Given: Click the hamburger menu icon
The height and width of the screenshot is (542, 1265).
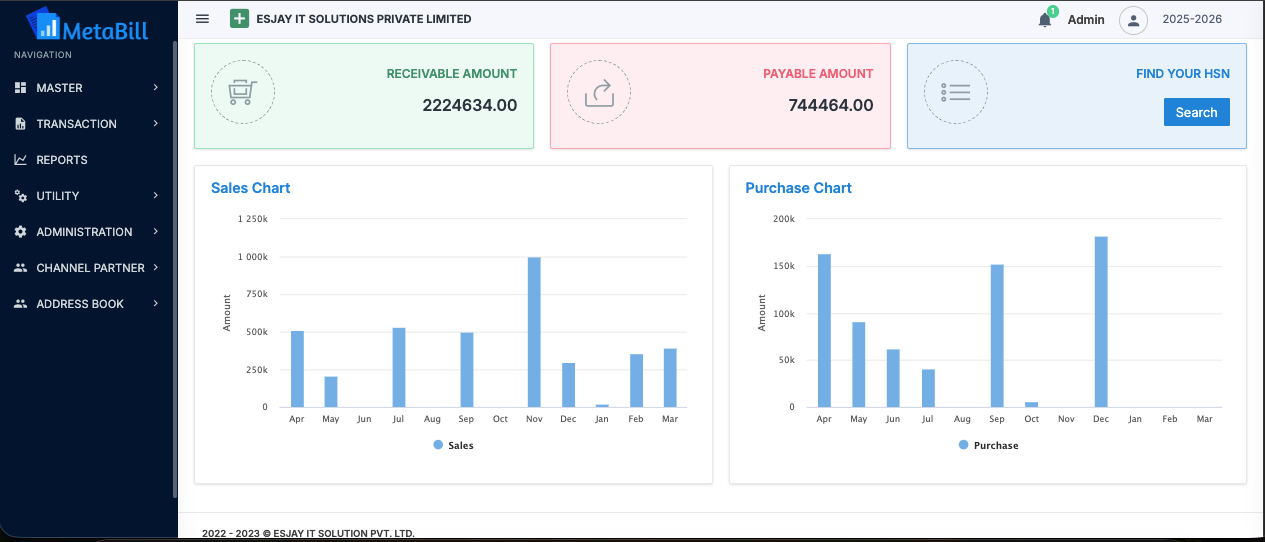Looking at the screenshot, I should (x=202, y=19).
